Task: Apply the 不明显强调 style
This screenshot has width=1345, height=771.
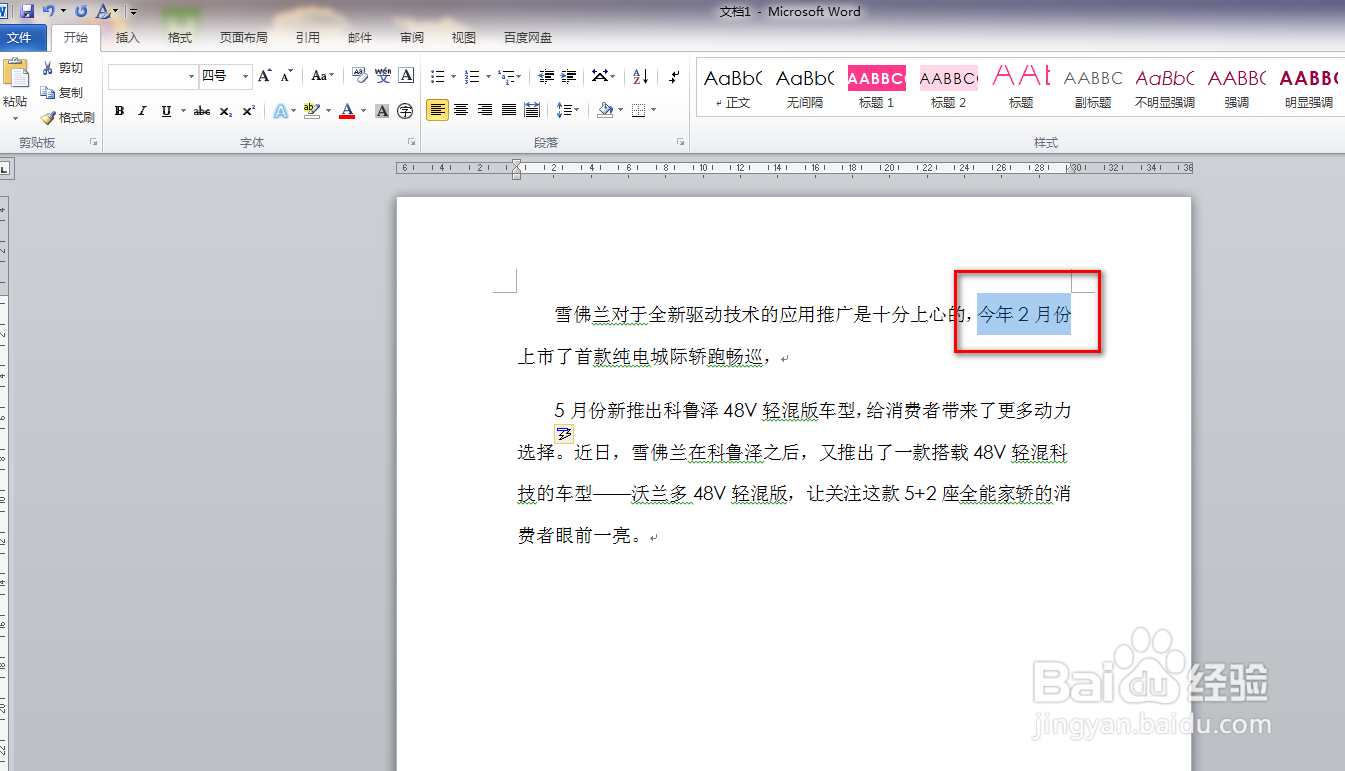Action: click(x=1165, y=87)
